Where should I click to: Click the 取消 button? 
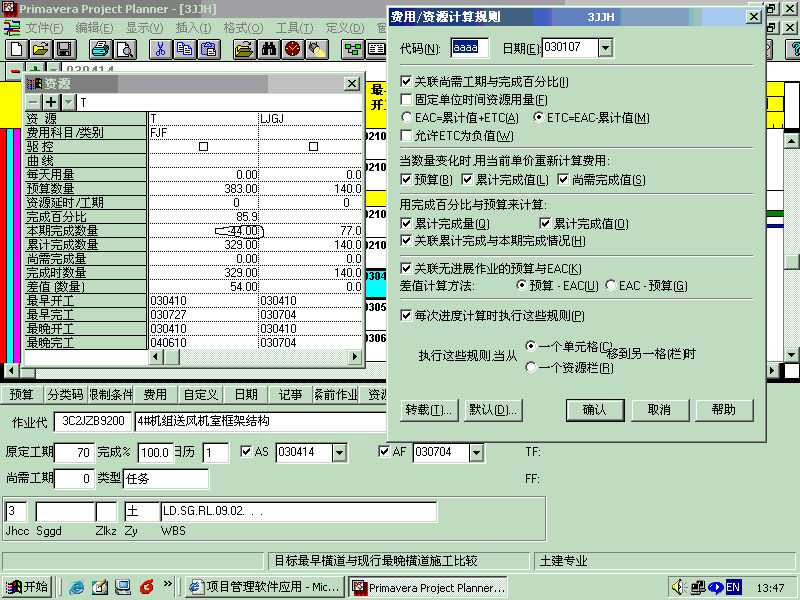tap(659, 410)
